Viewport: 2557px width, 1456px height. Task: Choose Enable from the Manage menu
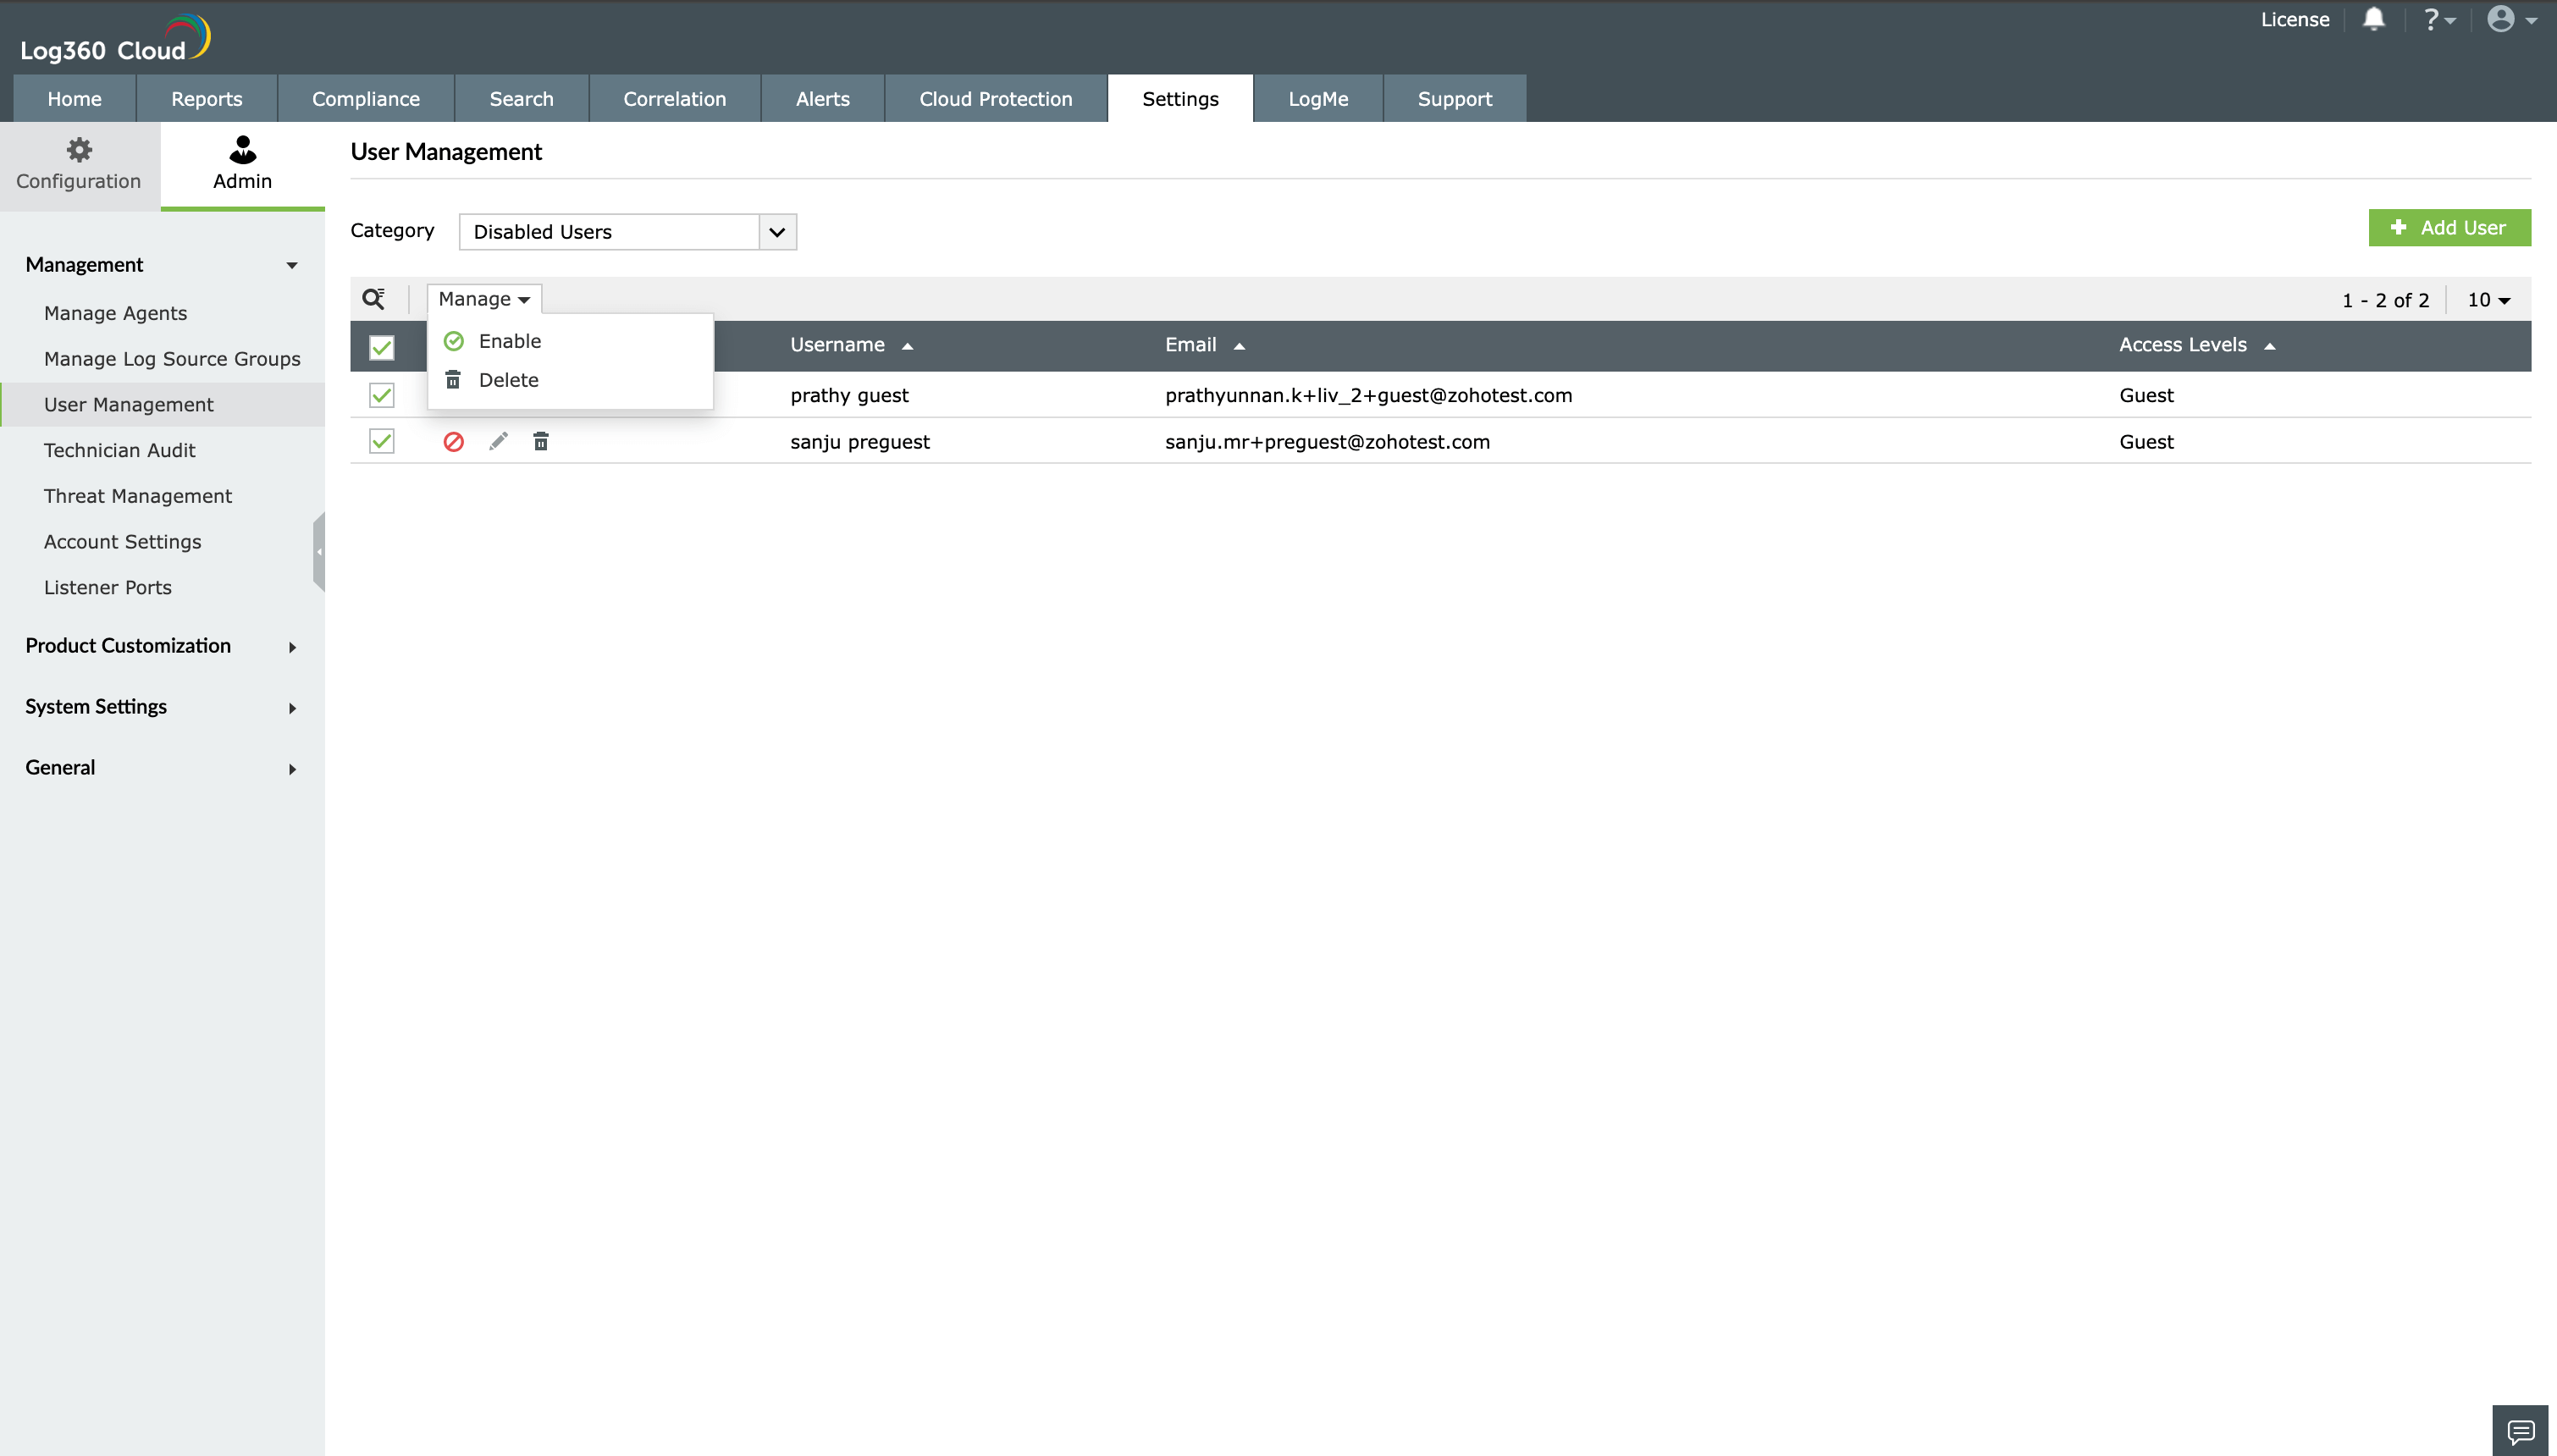(509, 341)
